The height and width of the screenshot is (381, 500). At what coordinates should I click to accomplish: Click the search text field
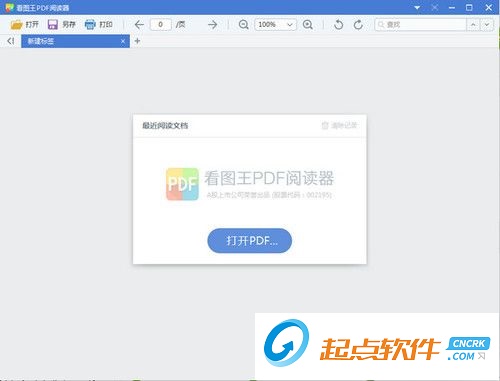point(420,24)
